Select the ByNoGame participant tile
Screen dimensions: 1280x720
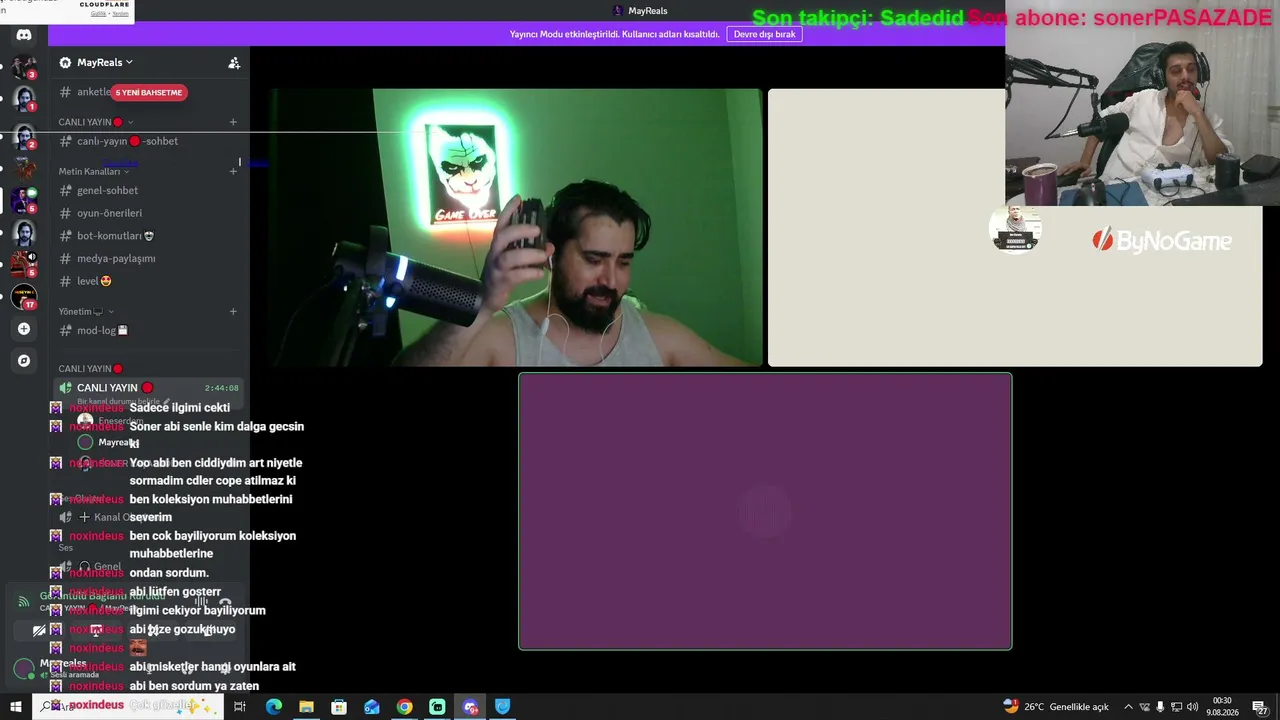point(1015,227)
